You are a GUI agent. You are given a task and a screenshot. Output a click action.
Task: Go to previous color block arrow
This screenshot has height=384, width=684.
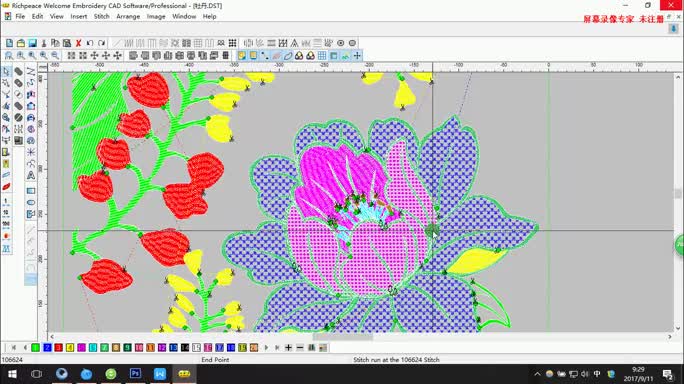click(x=25, y=347)
